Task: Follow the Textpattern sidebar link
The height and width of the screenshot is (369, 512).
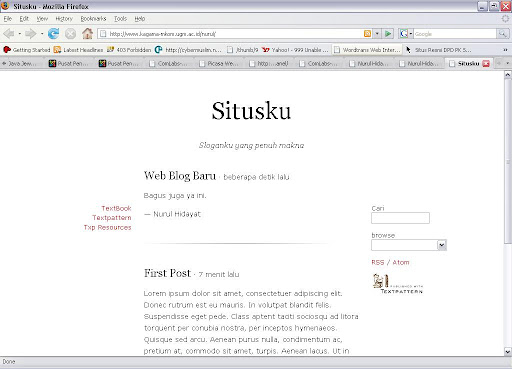Action: pos(112,218)
